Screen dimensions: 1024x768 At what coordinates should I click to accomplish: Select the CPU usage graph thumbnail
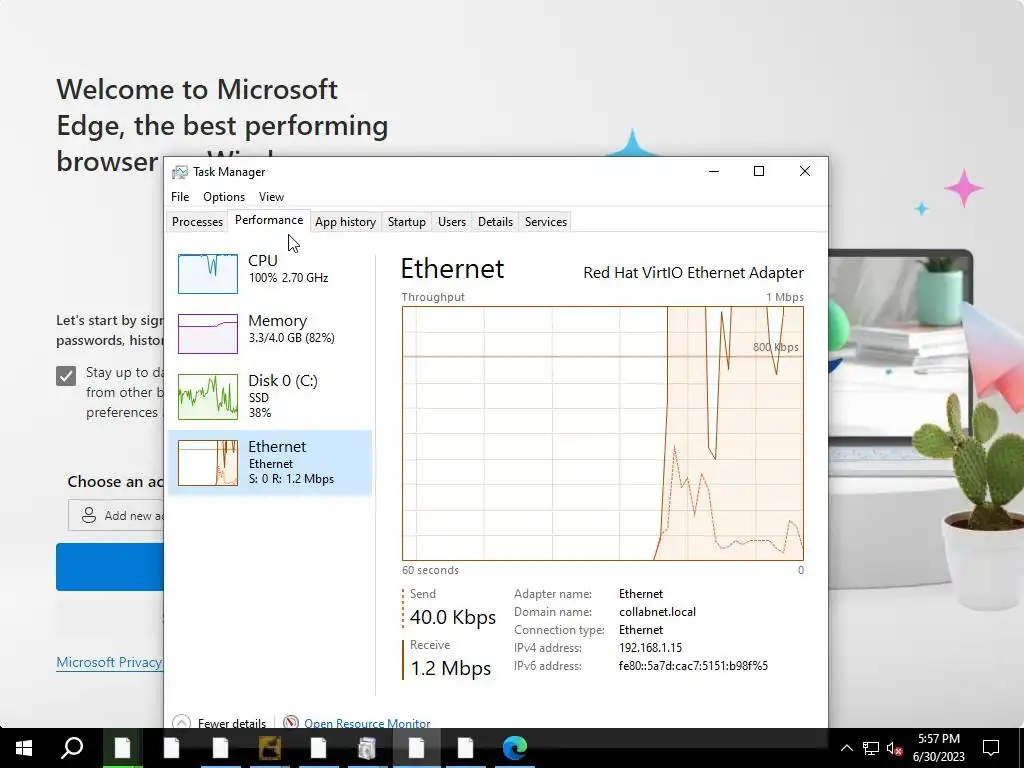[x=208, y=274]
